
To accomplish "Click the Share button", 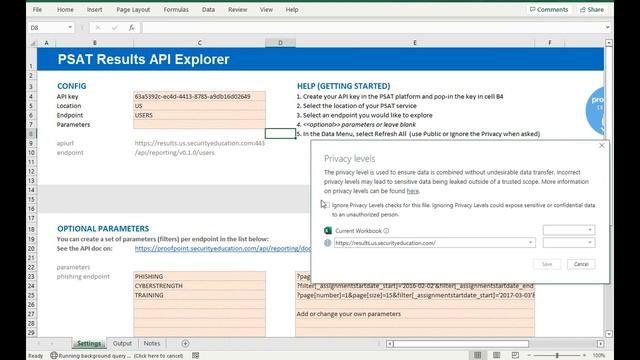I will [592, 9].
